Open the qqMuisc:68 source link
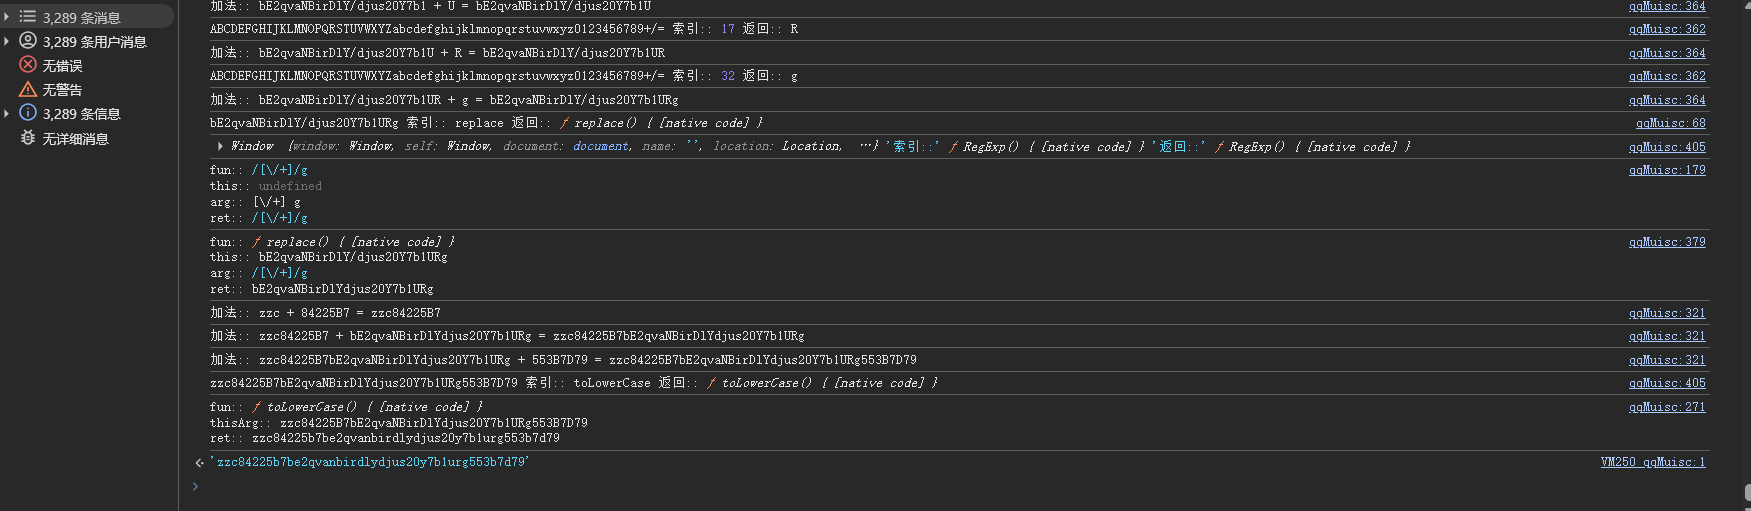 point(1671,123)
